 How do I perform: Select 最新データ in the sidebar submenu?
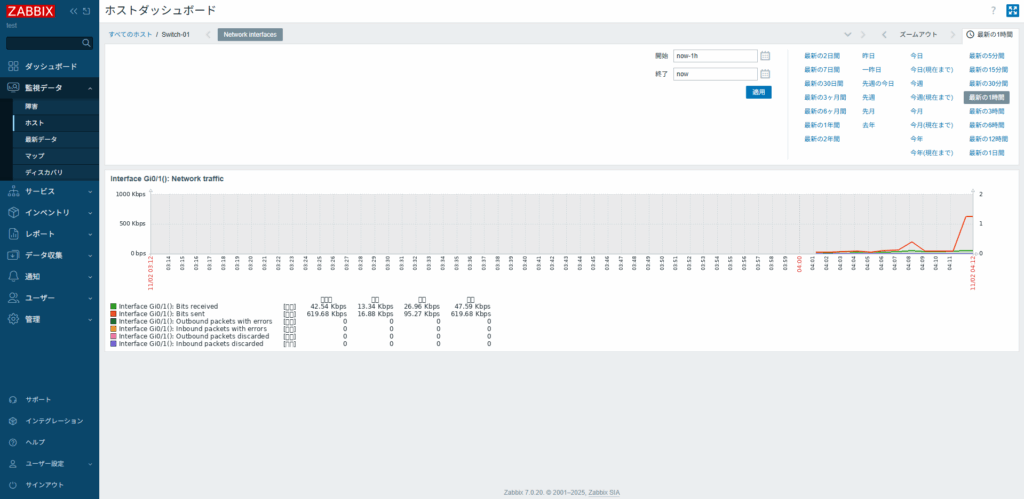(41, 139)
